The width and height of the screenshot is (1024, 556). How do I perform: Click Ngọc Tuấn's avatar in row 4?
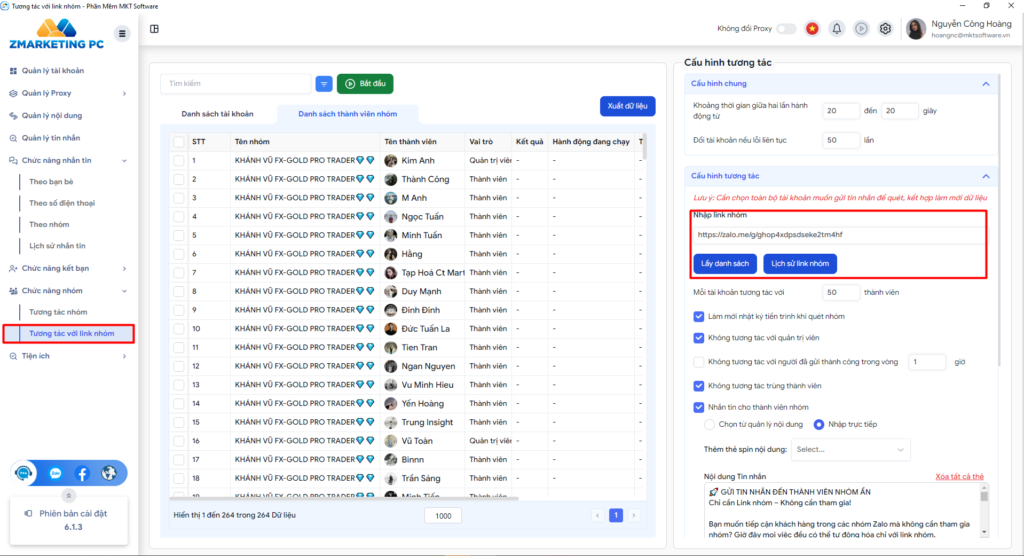[x=391, y=216]
